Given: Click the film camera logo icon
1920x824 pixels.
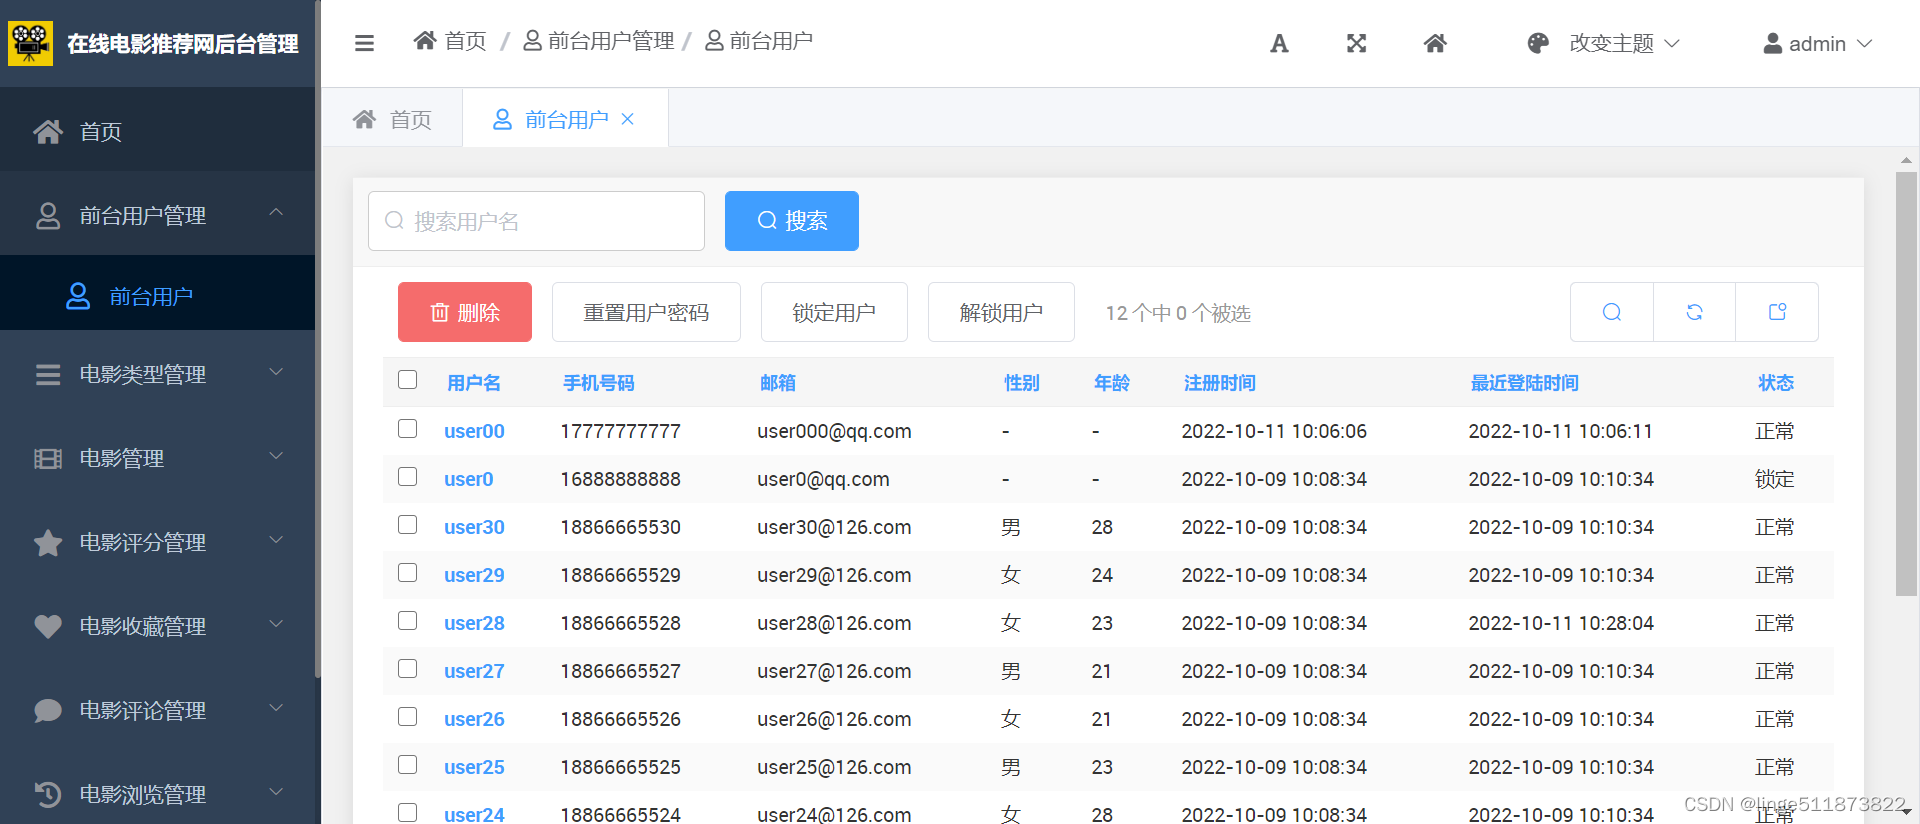Looking at the screenshot, I should [30, 43].
